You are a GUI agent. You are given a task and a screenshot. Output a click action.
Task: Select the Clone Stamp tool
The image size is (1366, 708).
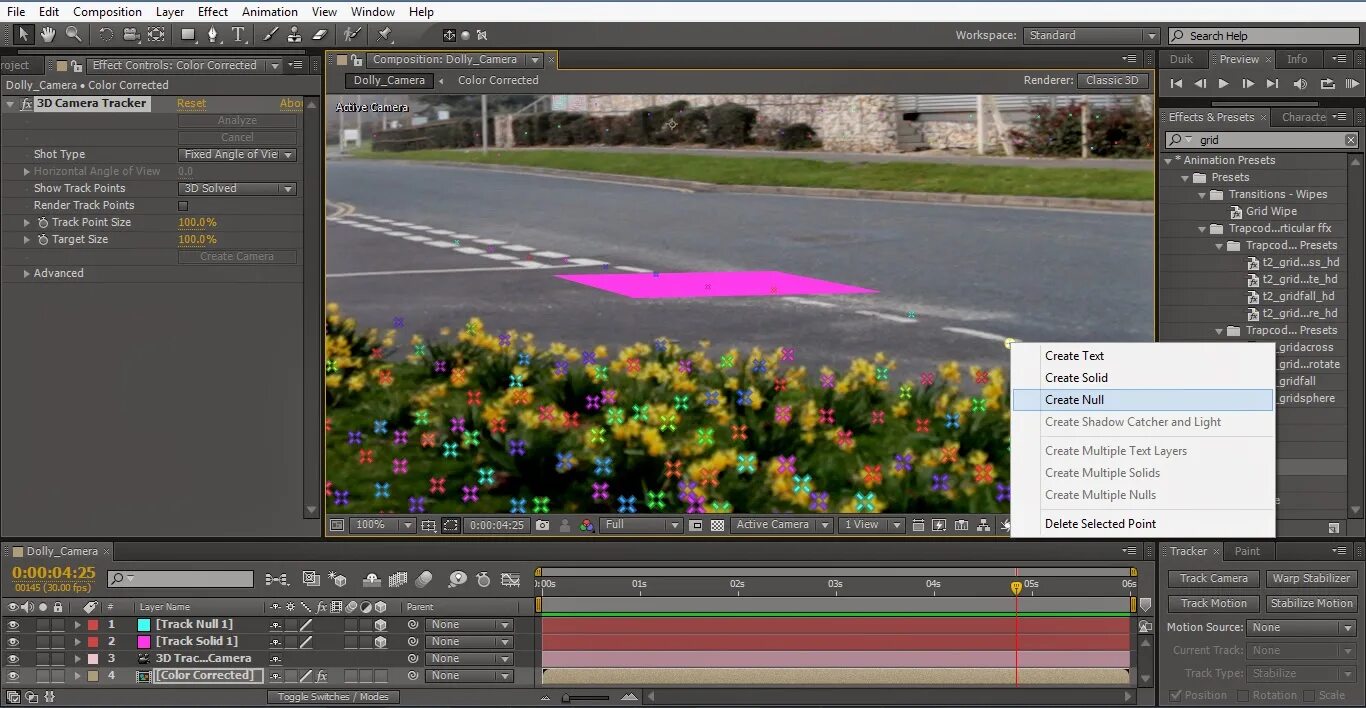pyautogui.click(x=294, y=34)
